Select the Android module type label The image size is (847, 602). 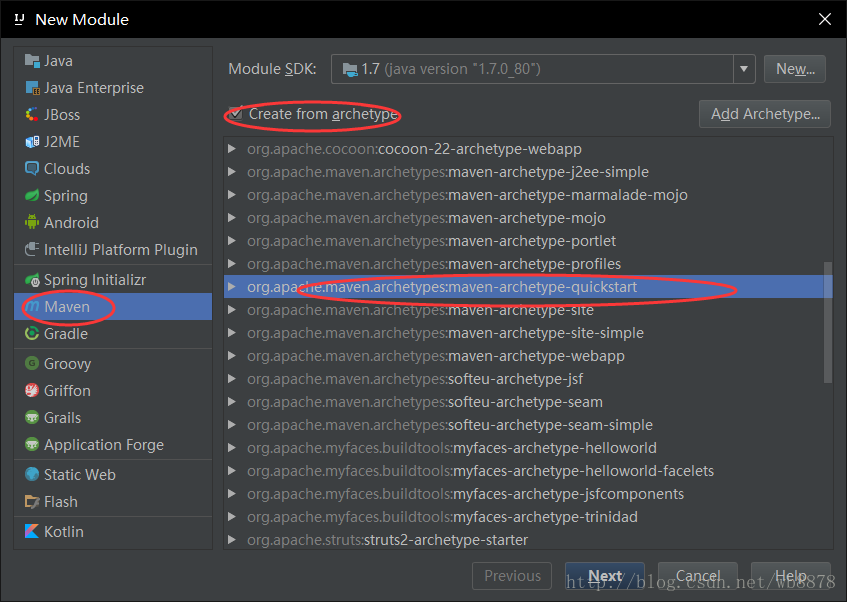(x=71, y=222)
